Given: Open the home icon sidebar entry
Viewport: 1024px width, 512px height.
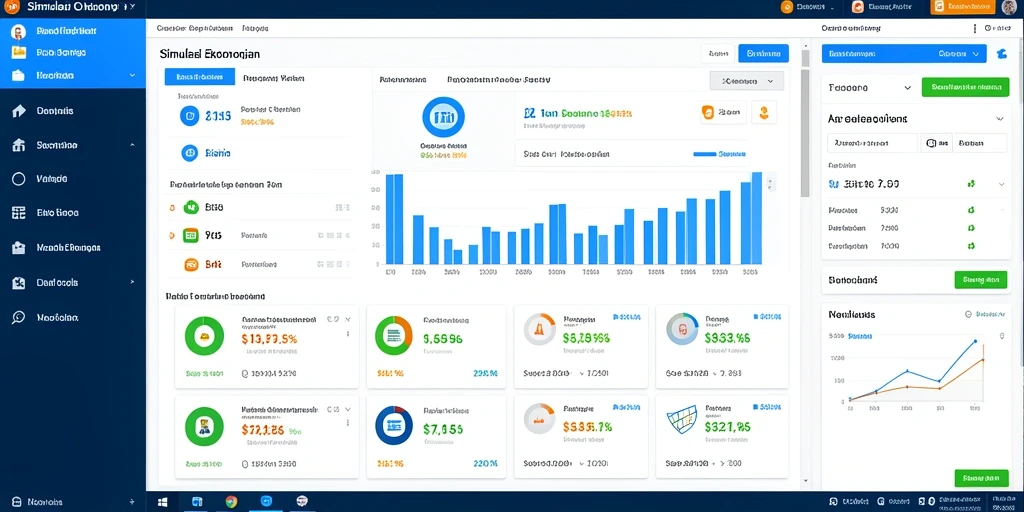Looking at the screenshot, I should click(x=19, y=110).
